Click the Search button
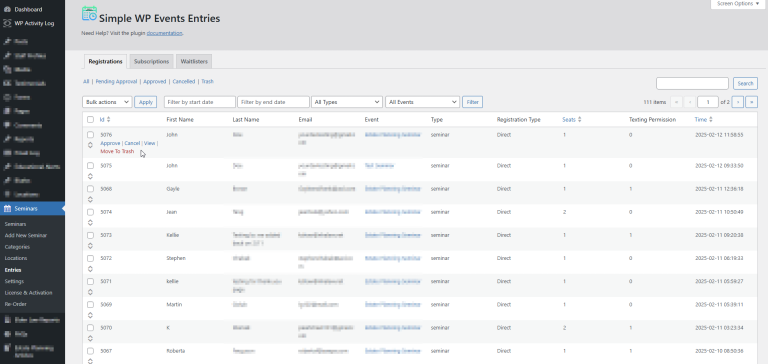The image size is (768, 364). tap(745, 83)
